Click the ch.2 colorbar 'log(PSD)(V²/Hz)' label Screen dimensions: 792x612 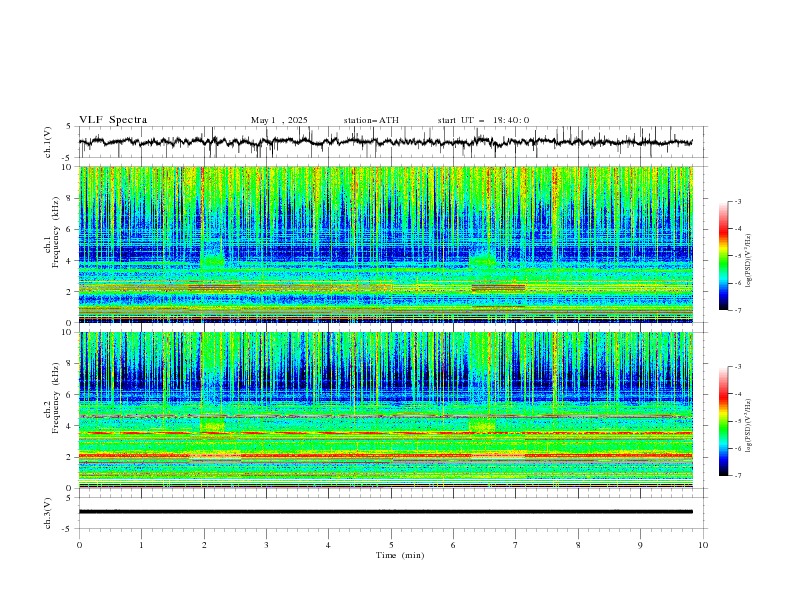click(x=749, y=426)
